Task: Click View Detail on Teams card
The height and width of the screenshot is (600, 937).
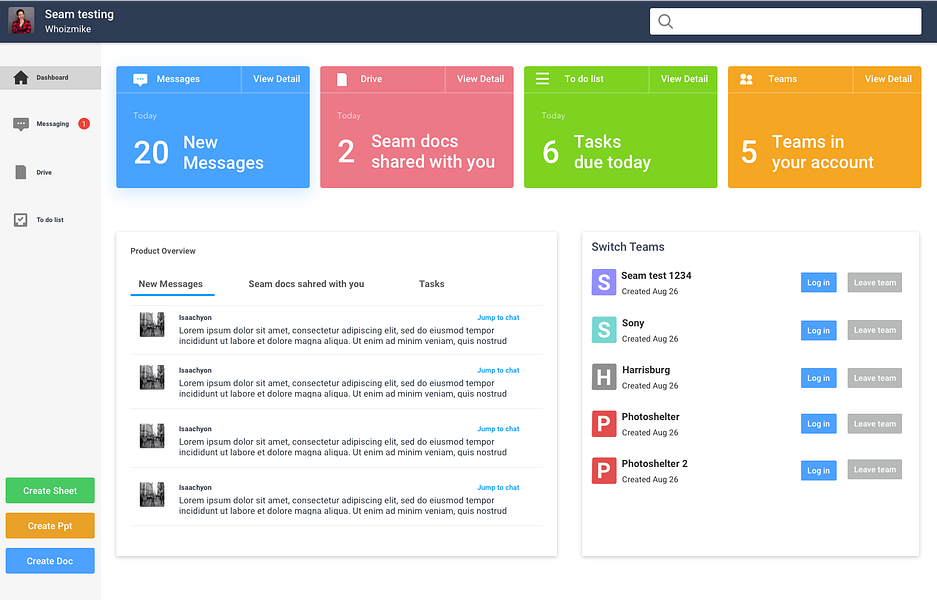Action: click(x=888, y=79)
